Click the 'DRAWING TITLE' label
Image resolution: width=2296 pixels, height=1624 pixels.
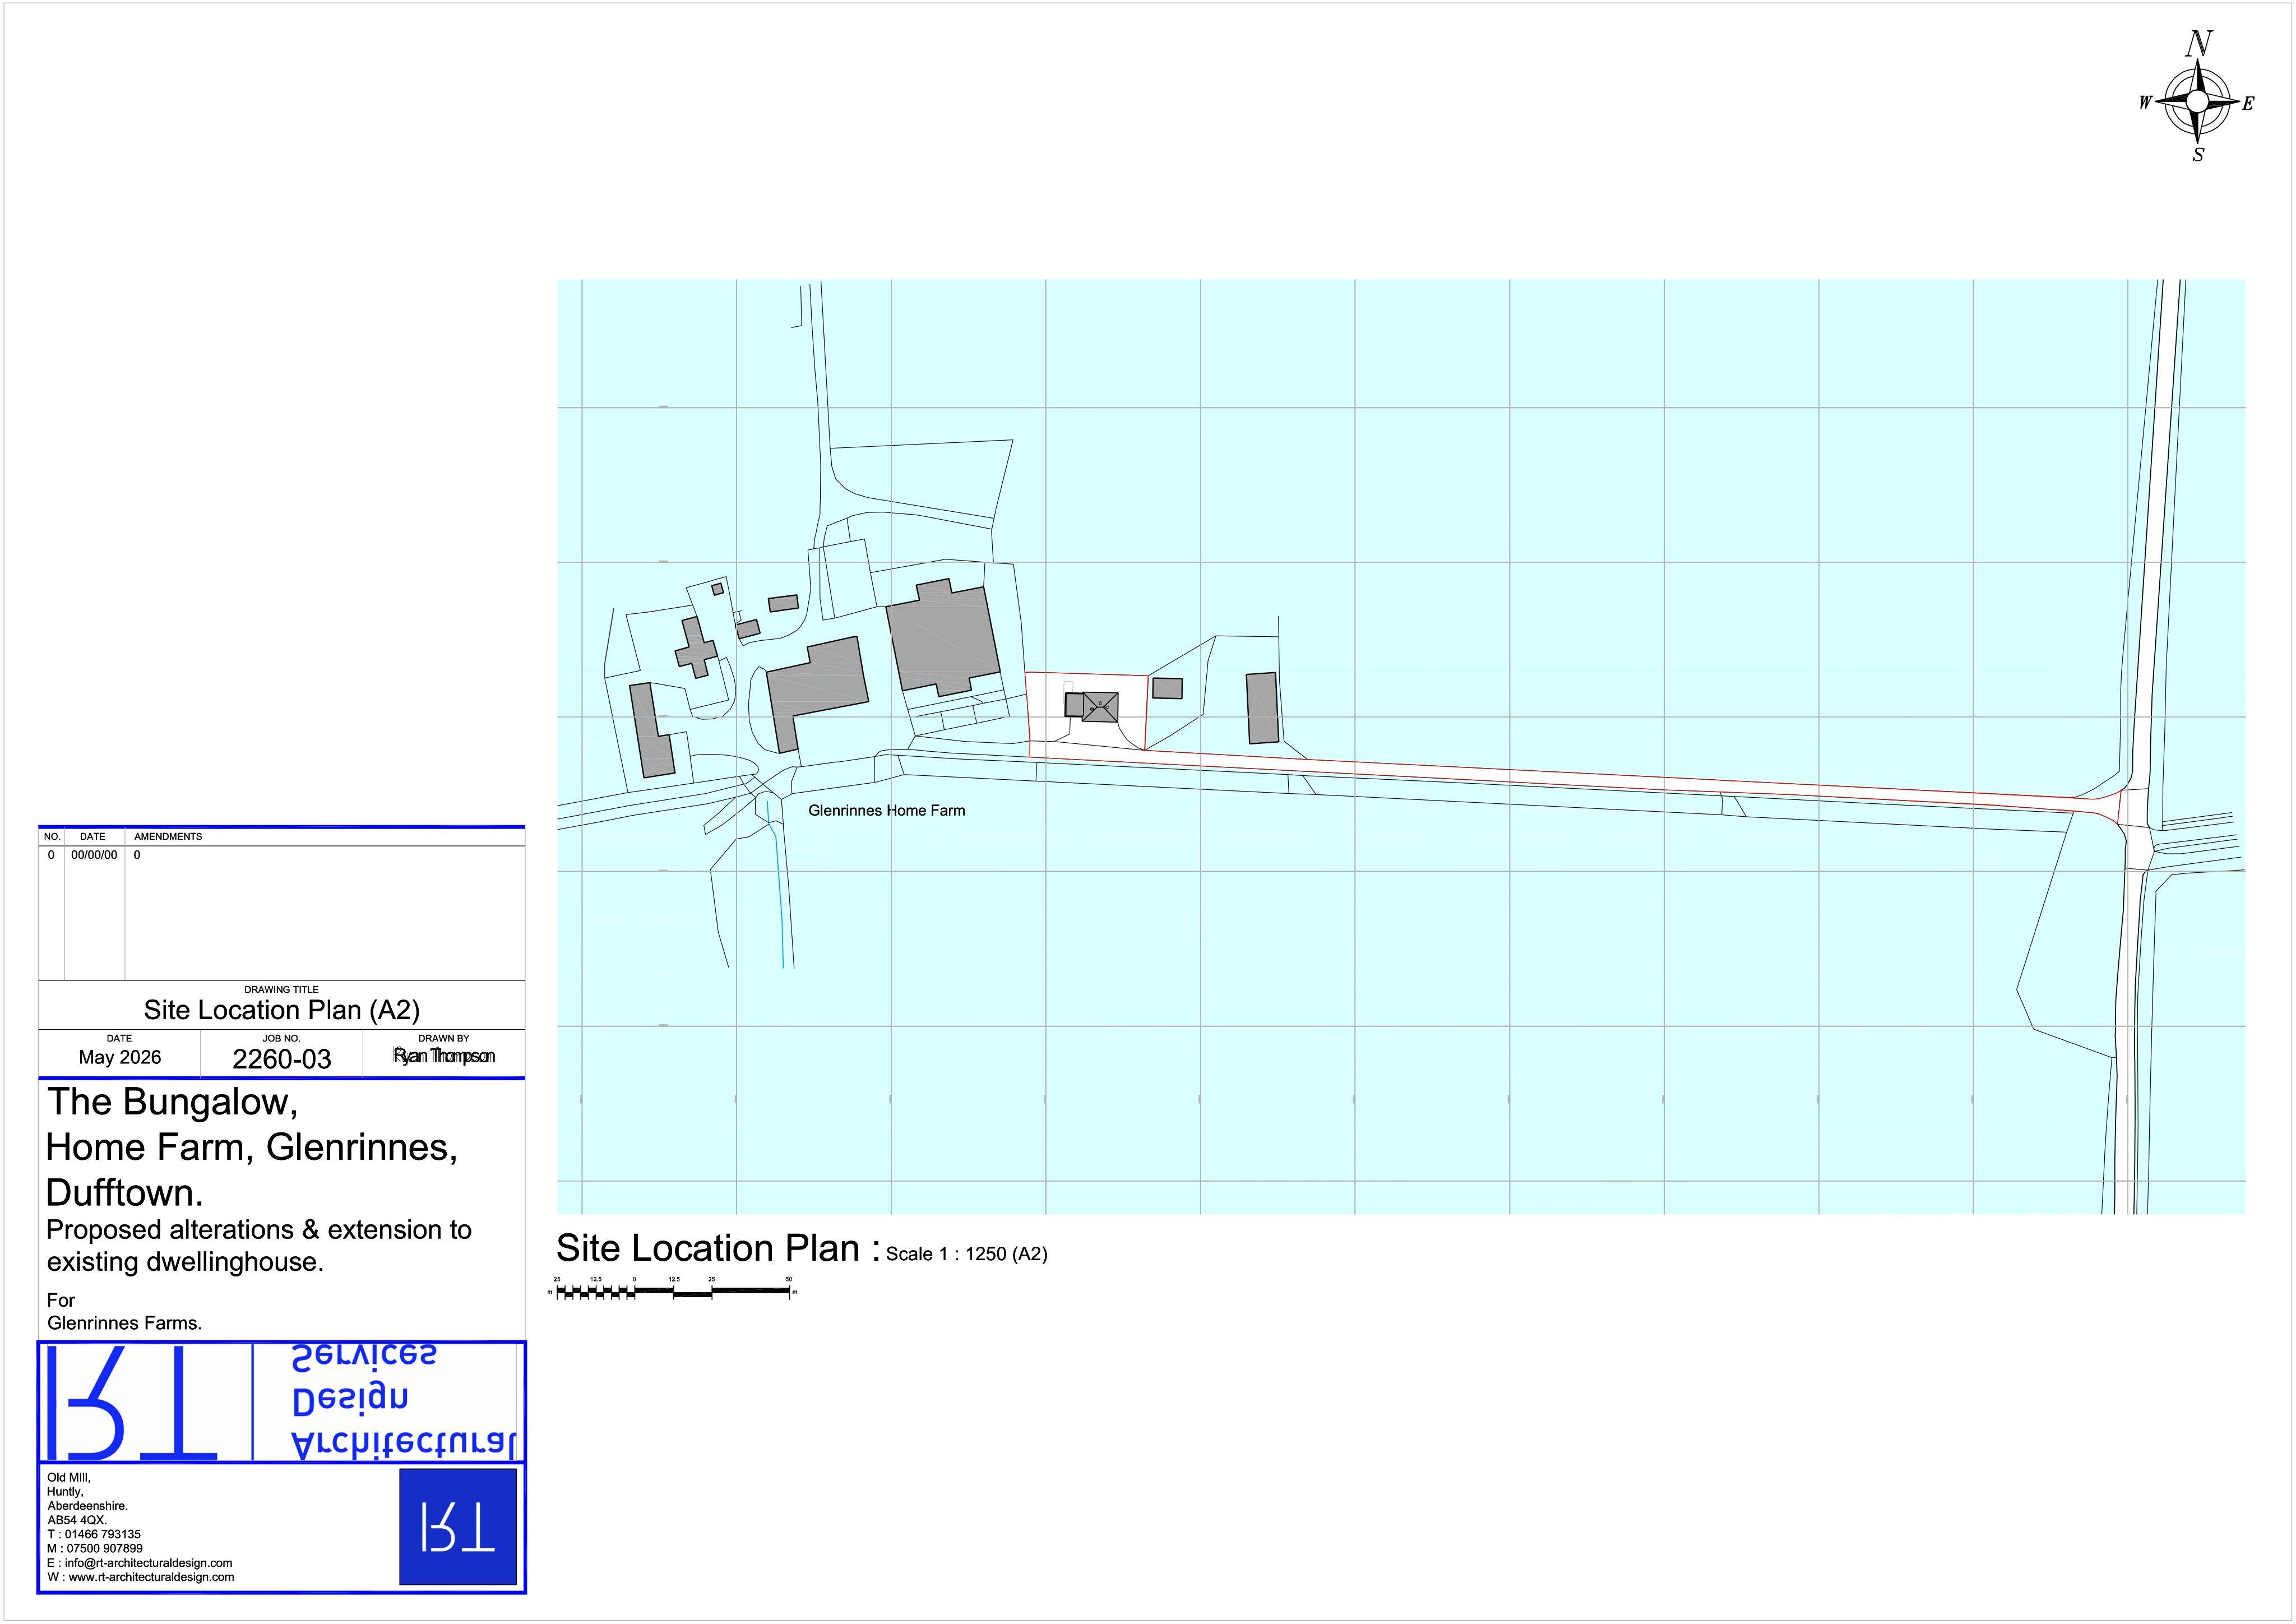point(281,989)
